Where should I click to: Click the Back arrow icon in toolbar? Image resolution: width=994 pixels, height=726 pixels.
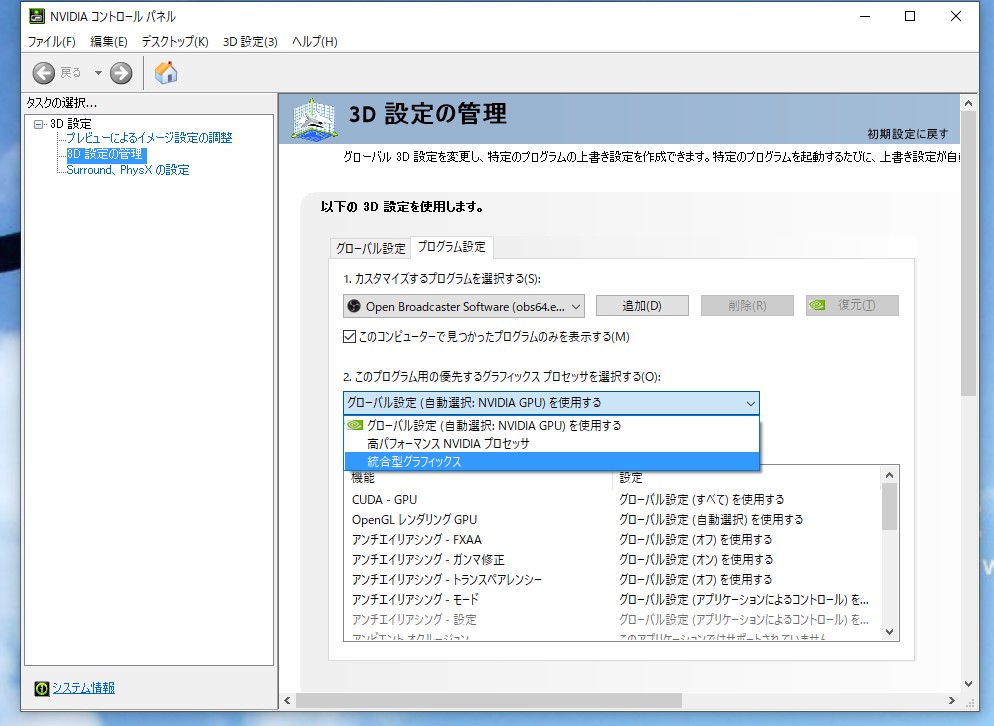point(44,72)
